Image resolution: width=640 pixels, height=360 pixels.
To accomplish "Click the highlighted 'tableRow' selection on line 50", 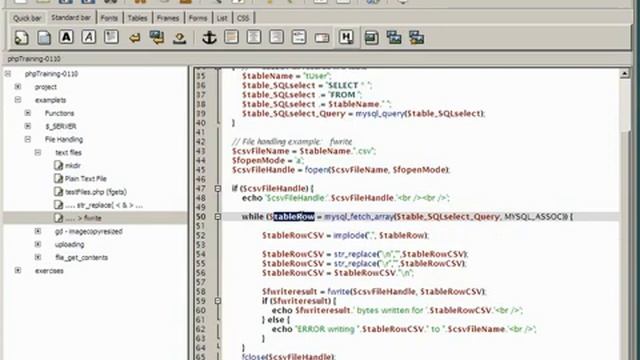I will 294,217.
